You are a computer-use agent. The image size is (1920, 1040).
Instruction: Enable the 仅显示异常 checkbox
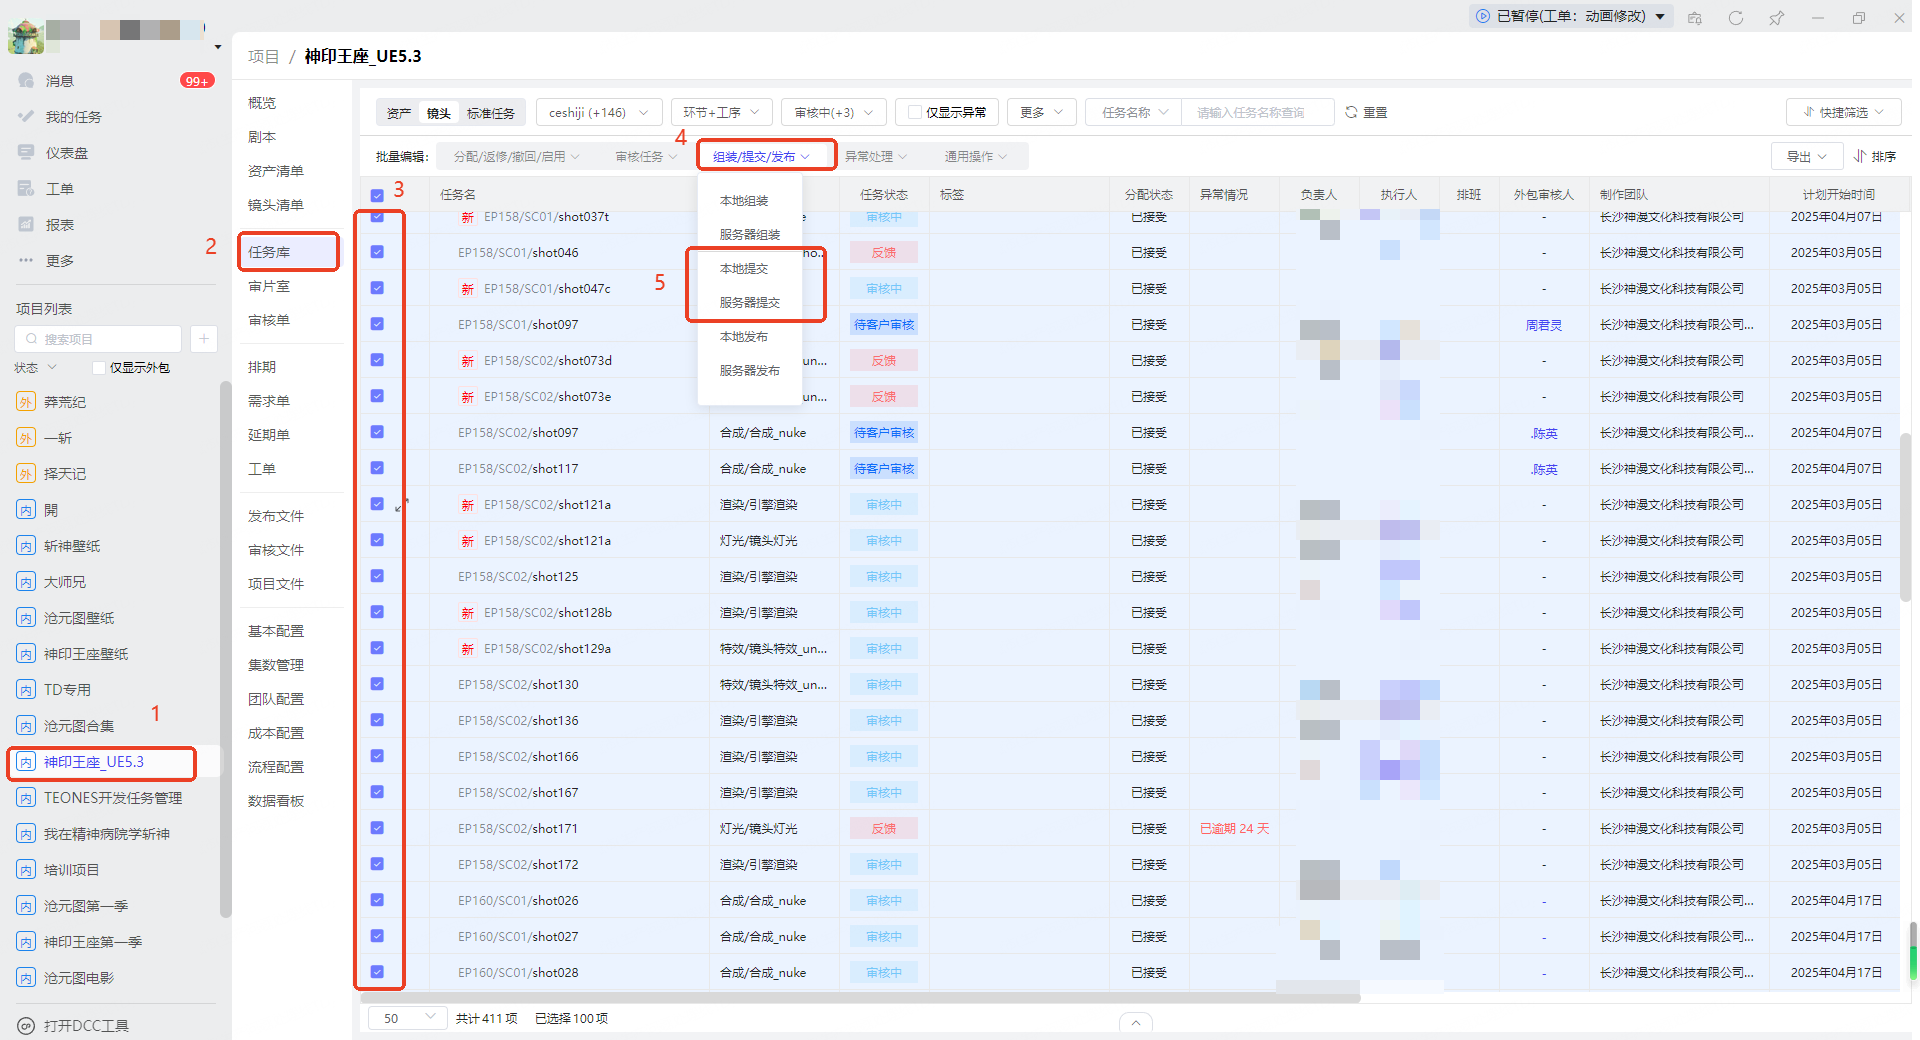[x=914, y=113]
